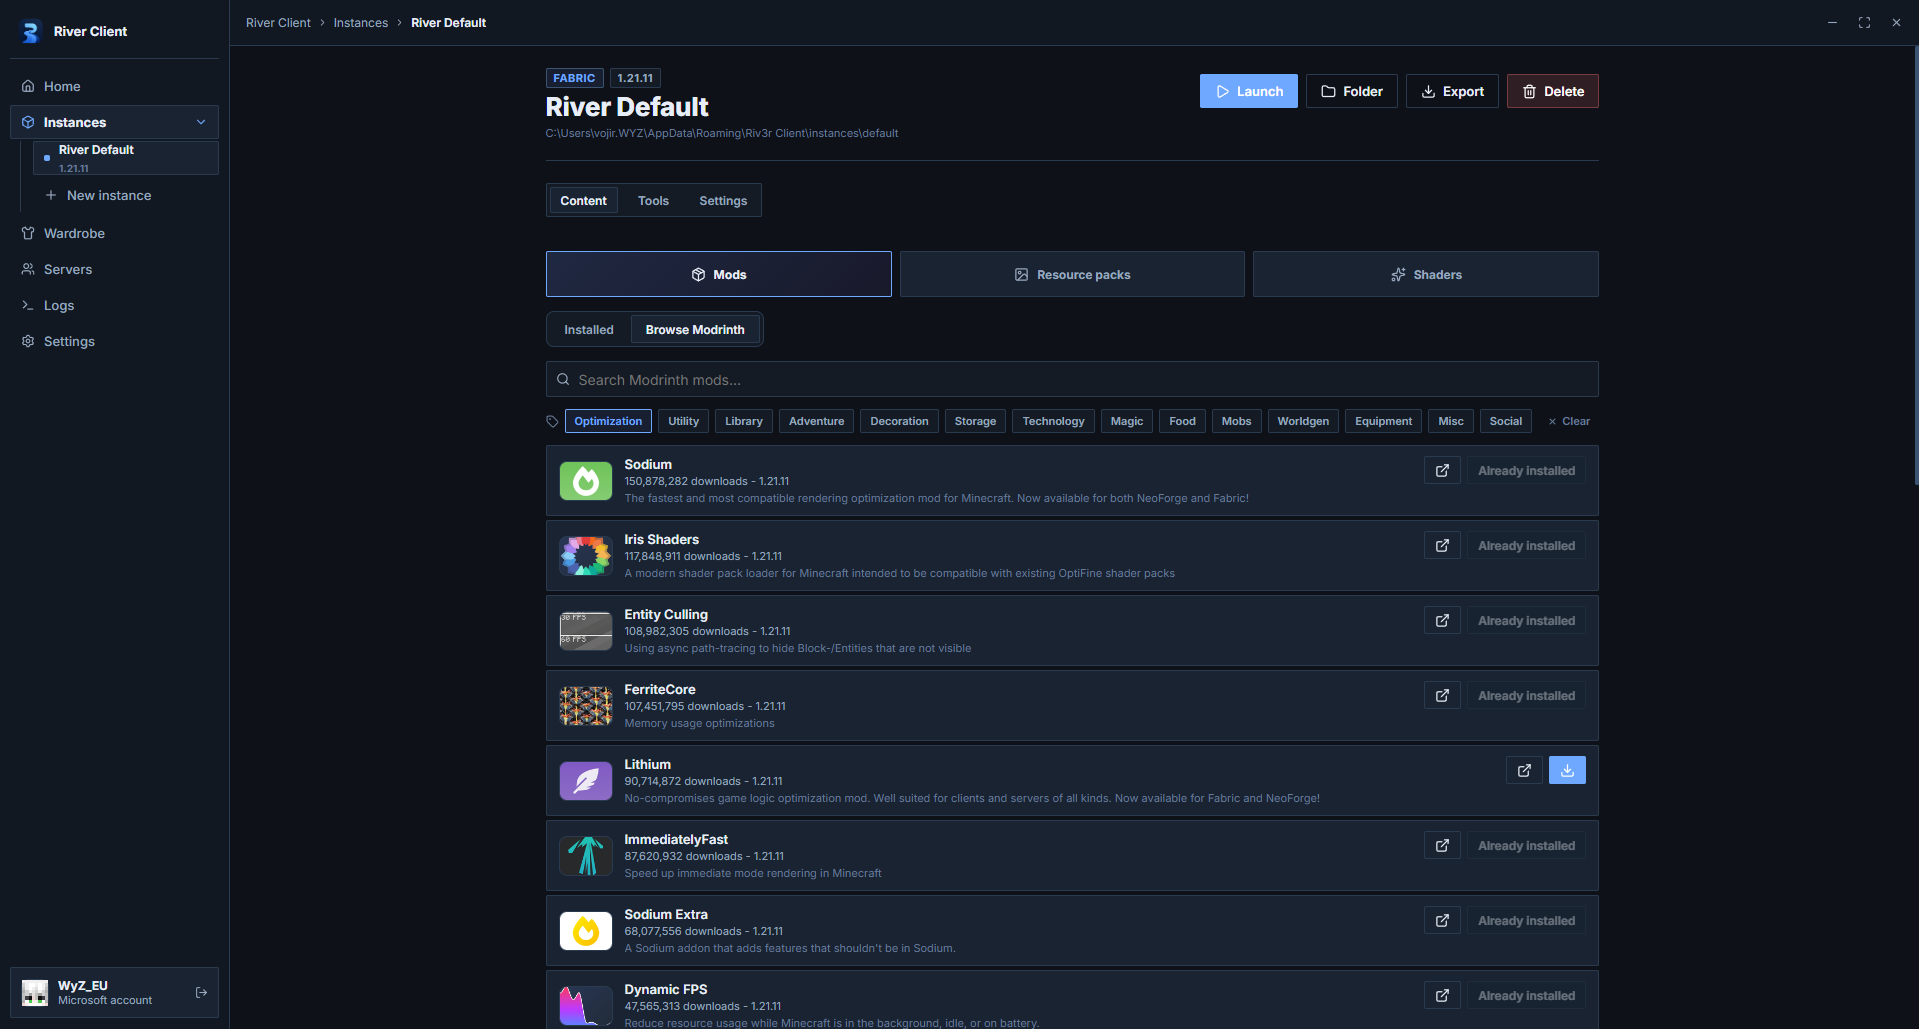
Task: Switch to the Tools tab
Action: [653, 200]
